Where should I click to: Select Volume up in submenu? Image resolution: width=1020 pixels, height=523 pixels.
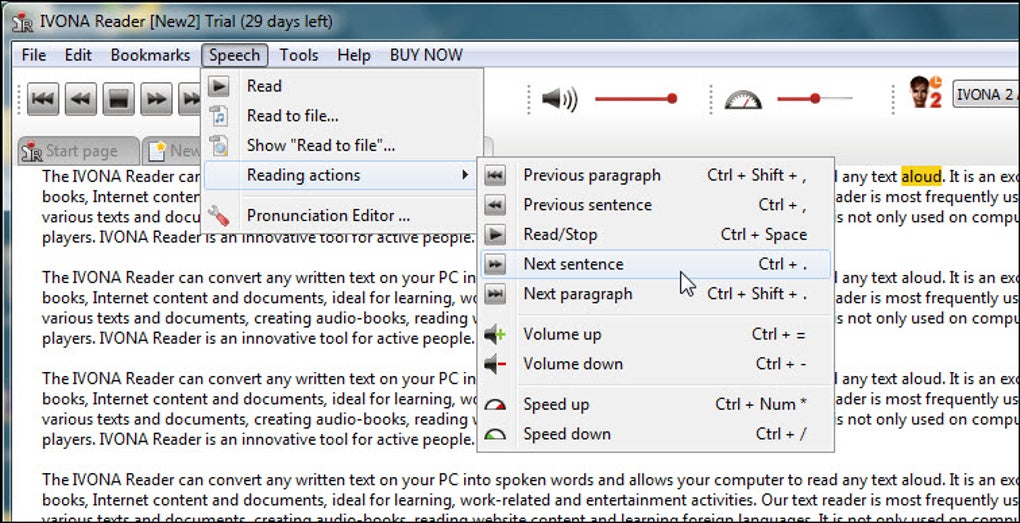(655, 334)
